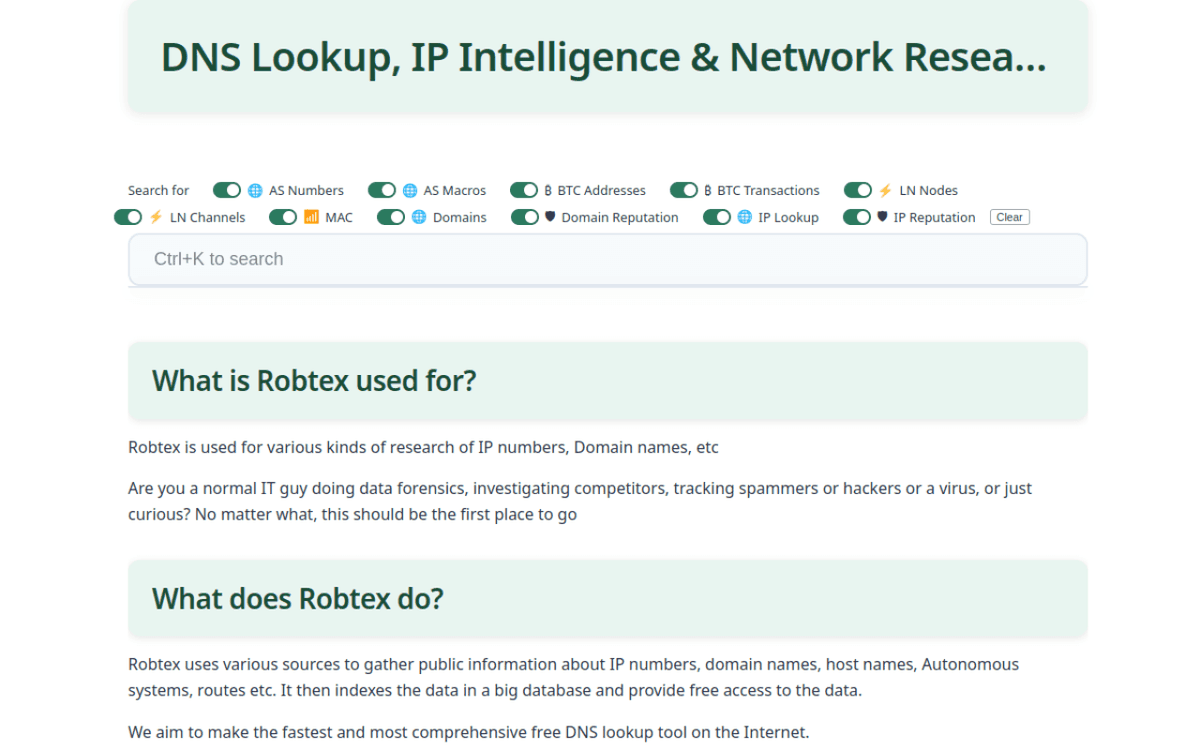This screenshot has height=750, width=1200.
Task: Click the DNS Lookup page heading
Action: coord(603,57)
